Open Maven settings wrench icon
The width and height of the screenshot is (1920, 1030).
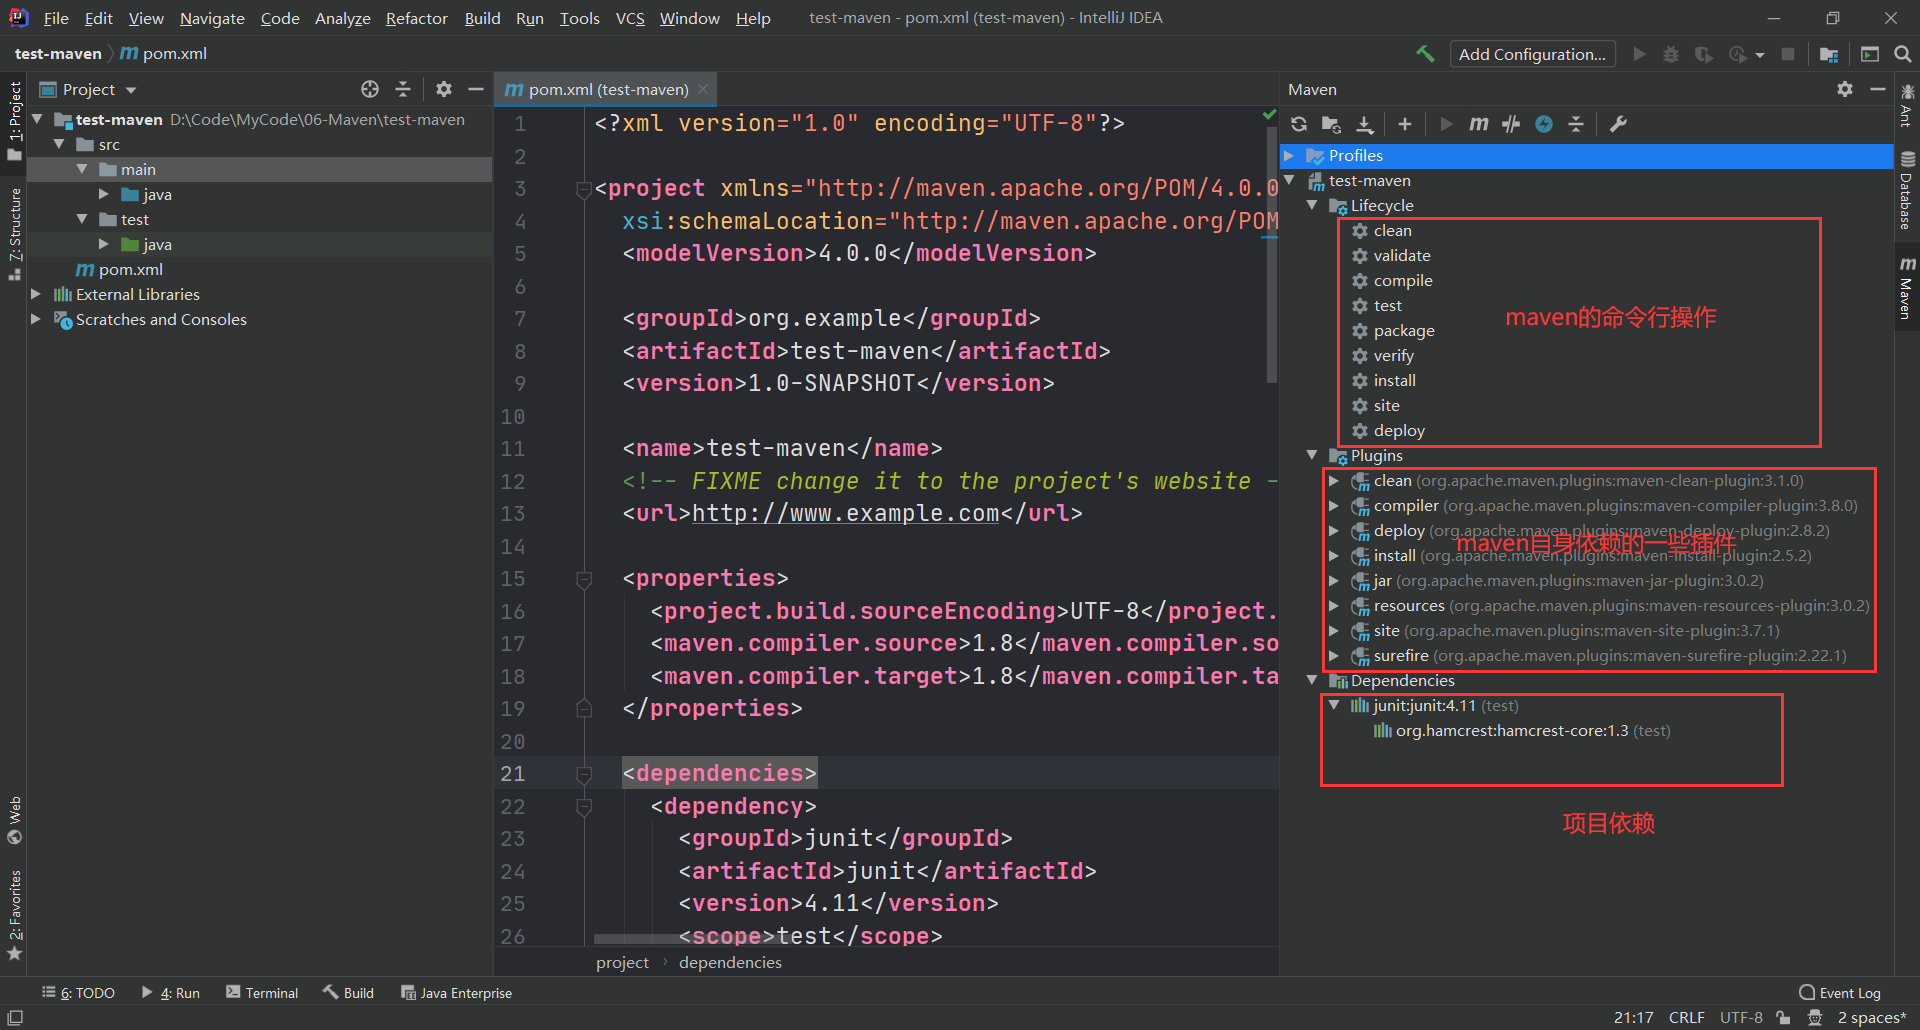coord(1618,124)
